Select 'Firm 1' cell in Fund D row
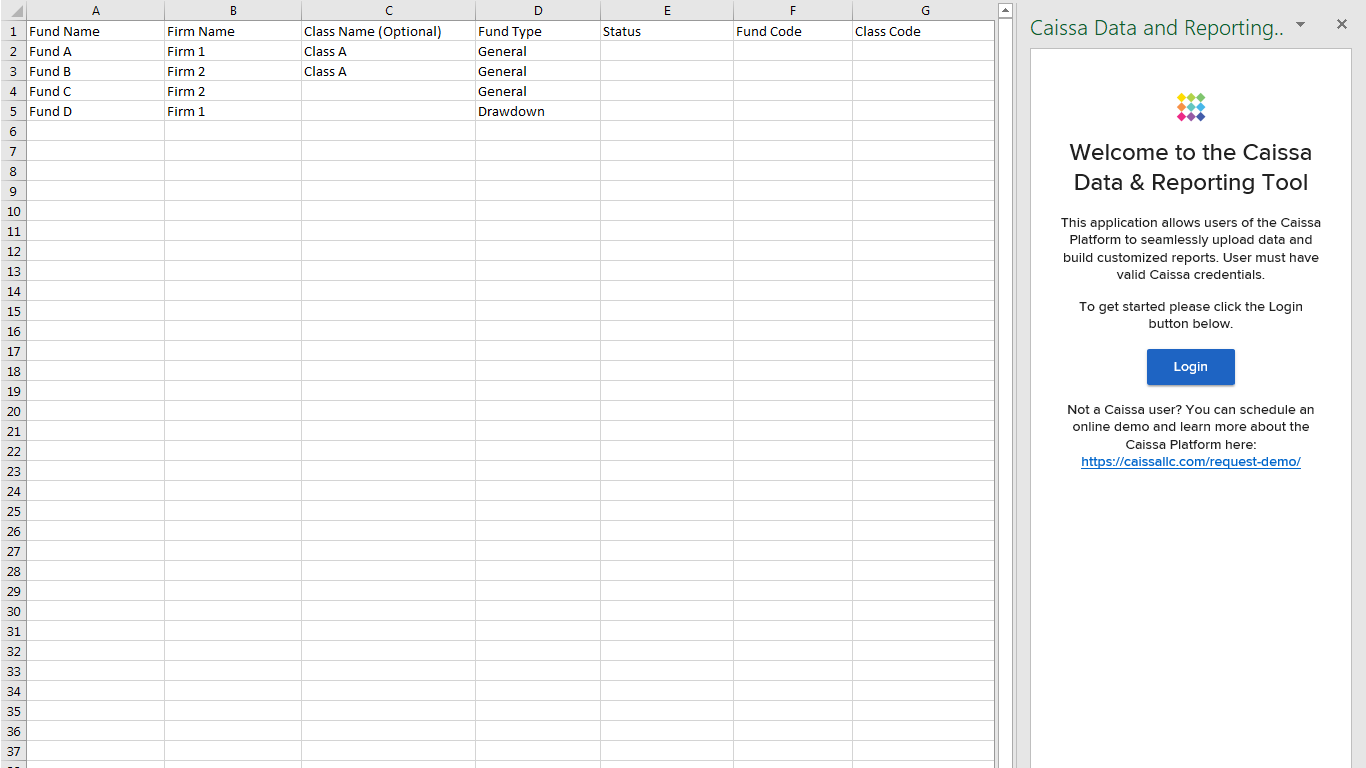Image resolution: width=1366 pixels, height=768 pixels. coord(233,111)
